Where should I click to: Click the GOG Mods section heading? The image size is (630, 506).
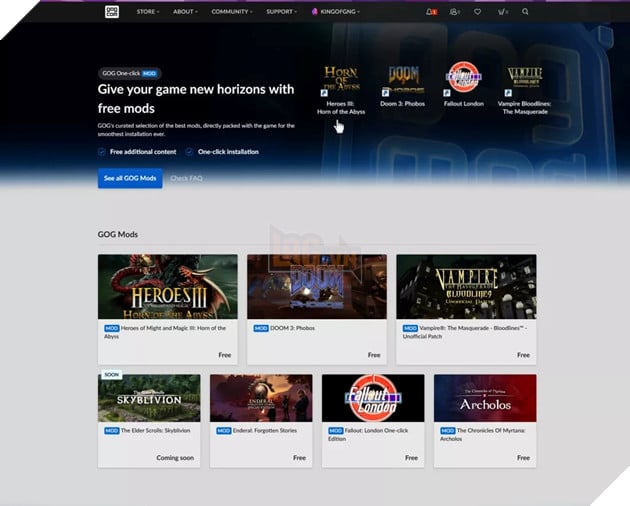point(118,234)
